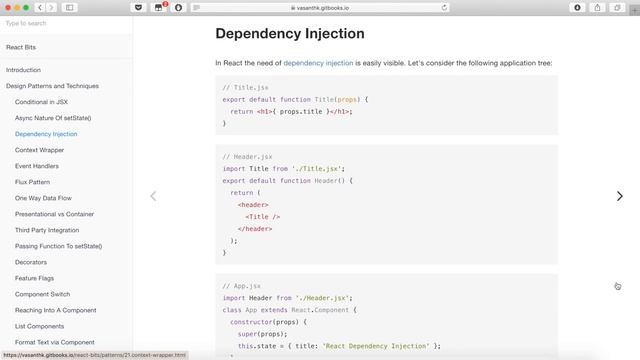The height and width of the screenshot is (360, 640).
Task: Focus the Type to search field
Action: pyautogui.click(x=65, y=23)
